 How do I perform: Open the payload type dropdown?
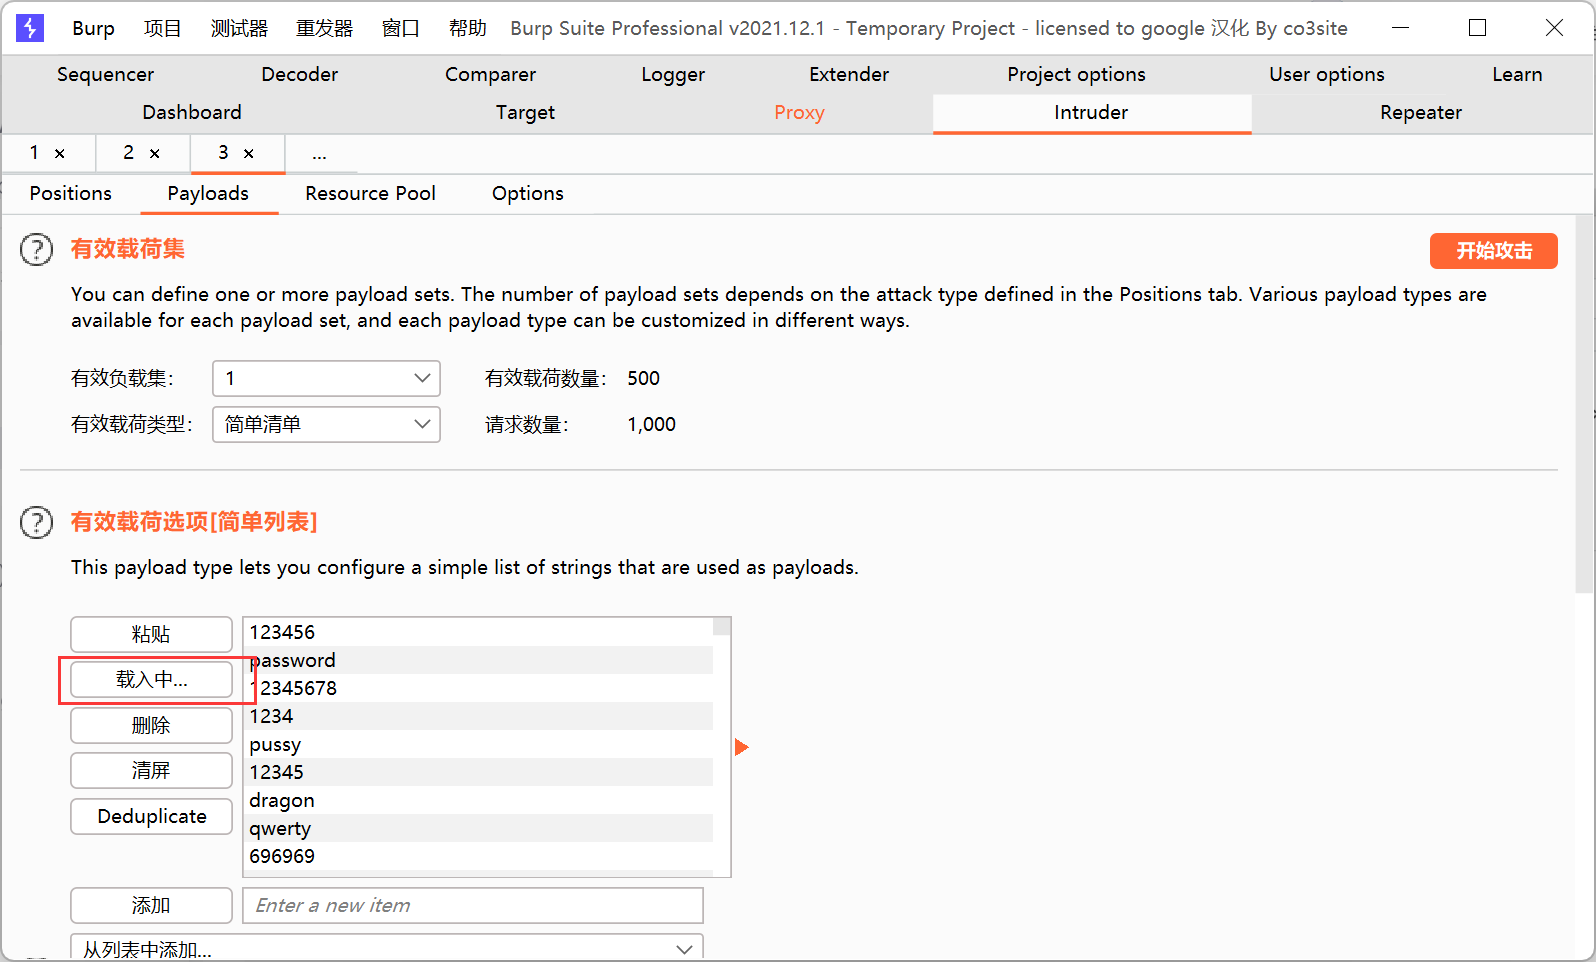tap(326, 424)
